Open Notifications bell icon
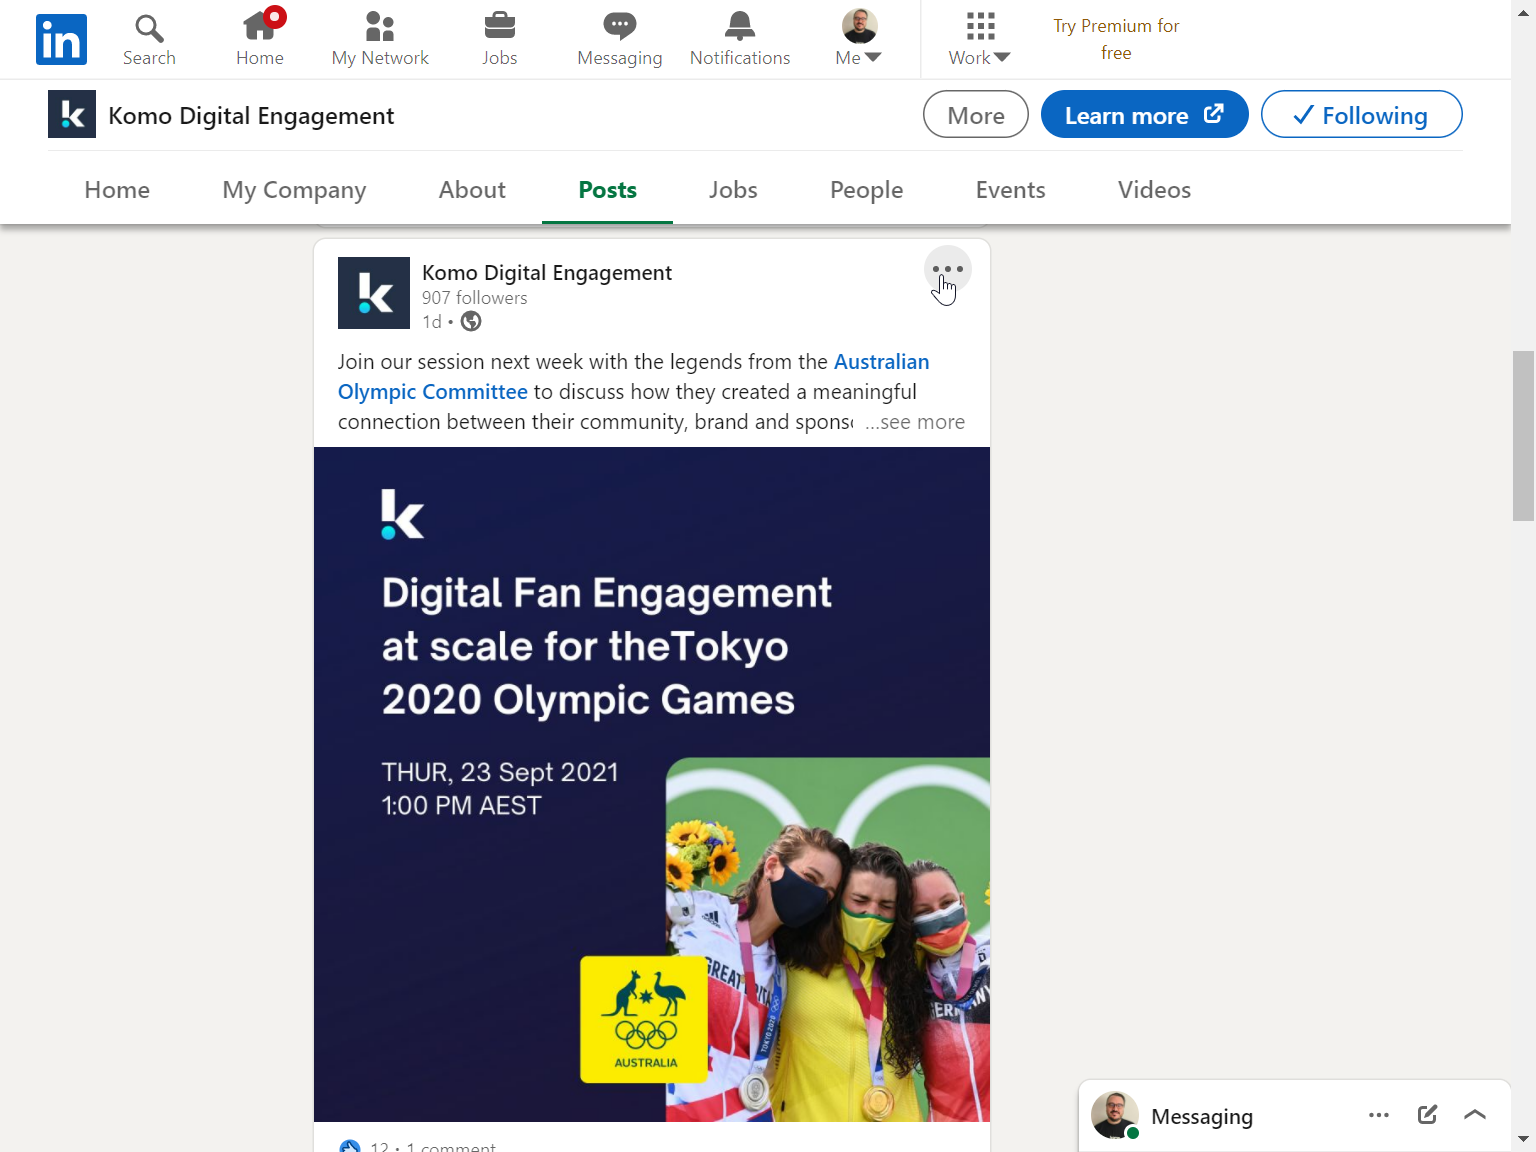Screen dimensions: 1536x1152 [x=740, y=25]
